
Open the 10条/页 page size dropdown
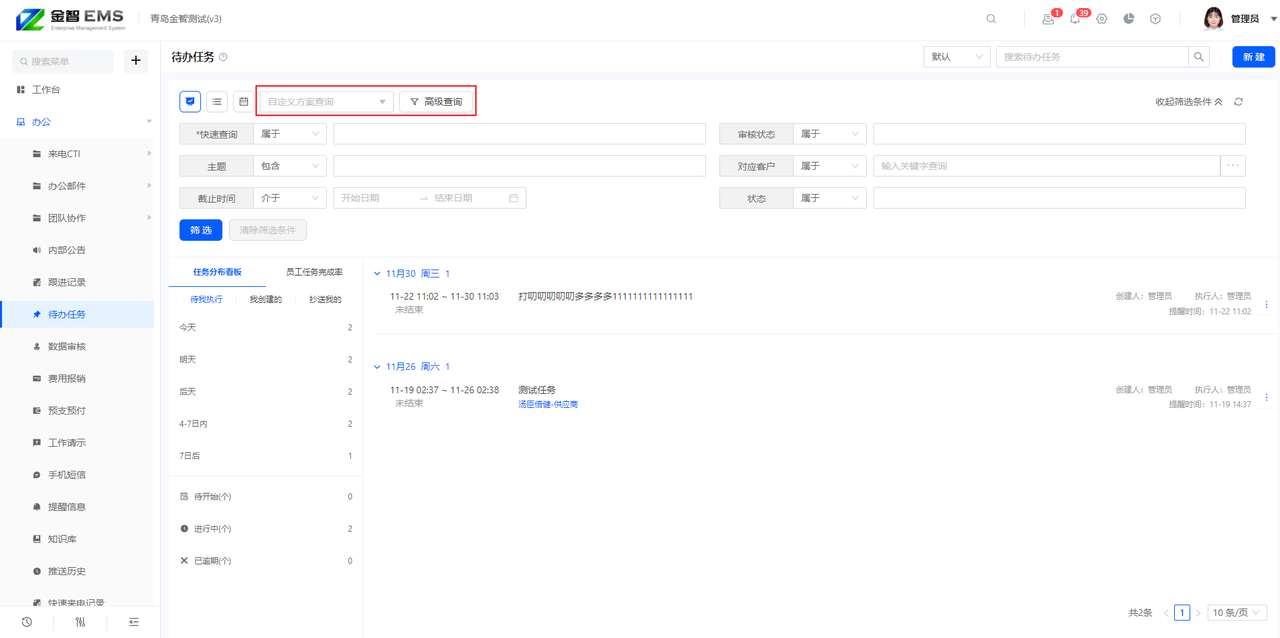coord(1238,613)
